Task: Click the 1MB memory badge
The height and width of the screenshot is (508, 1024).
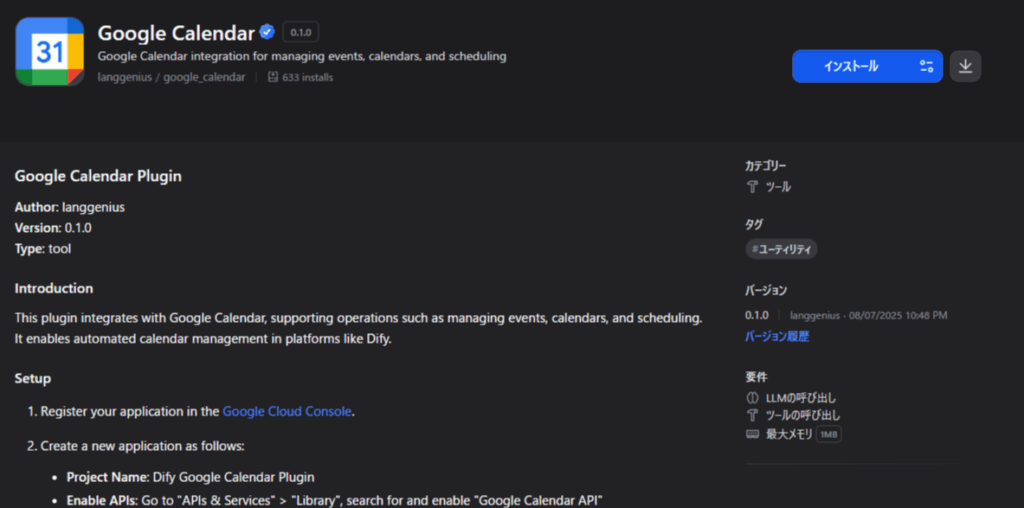Action: 828,434
